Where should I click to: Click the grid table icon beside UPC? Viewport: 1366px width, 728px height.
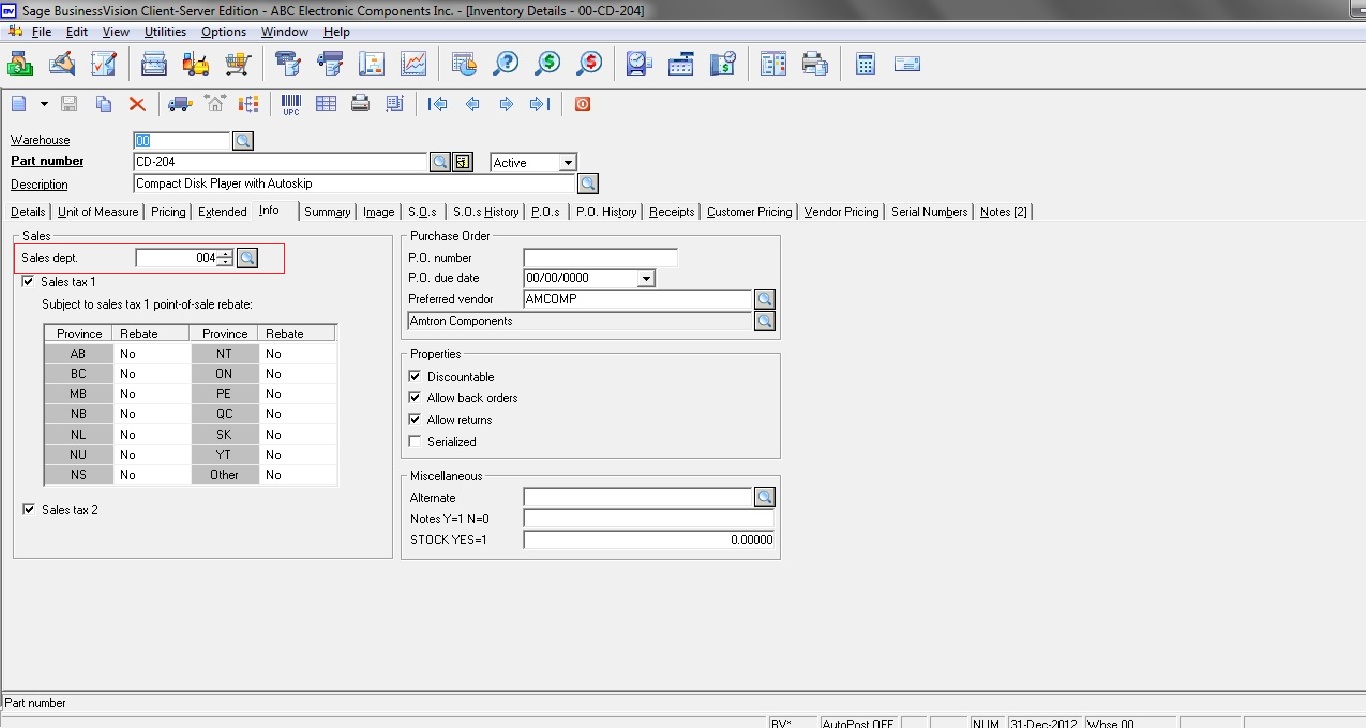point(326,104)
